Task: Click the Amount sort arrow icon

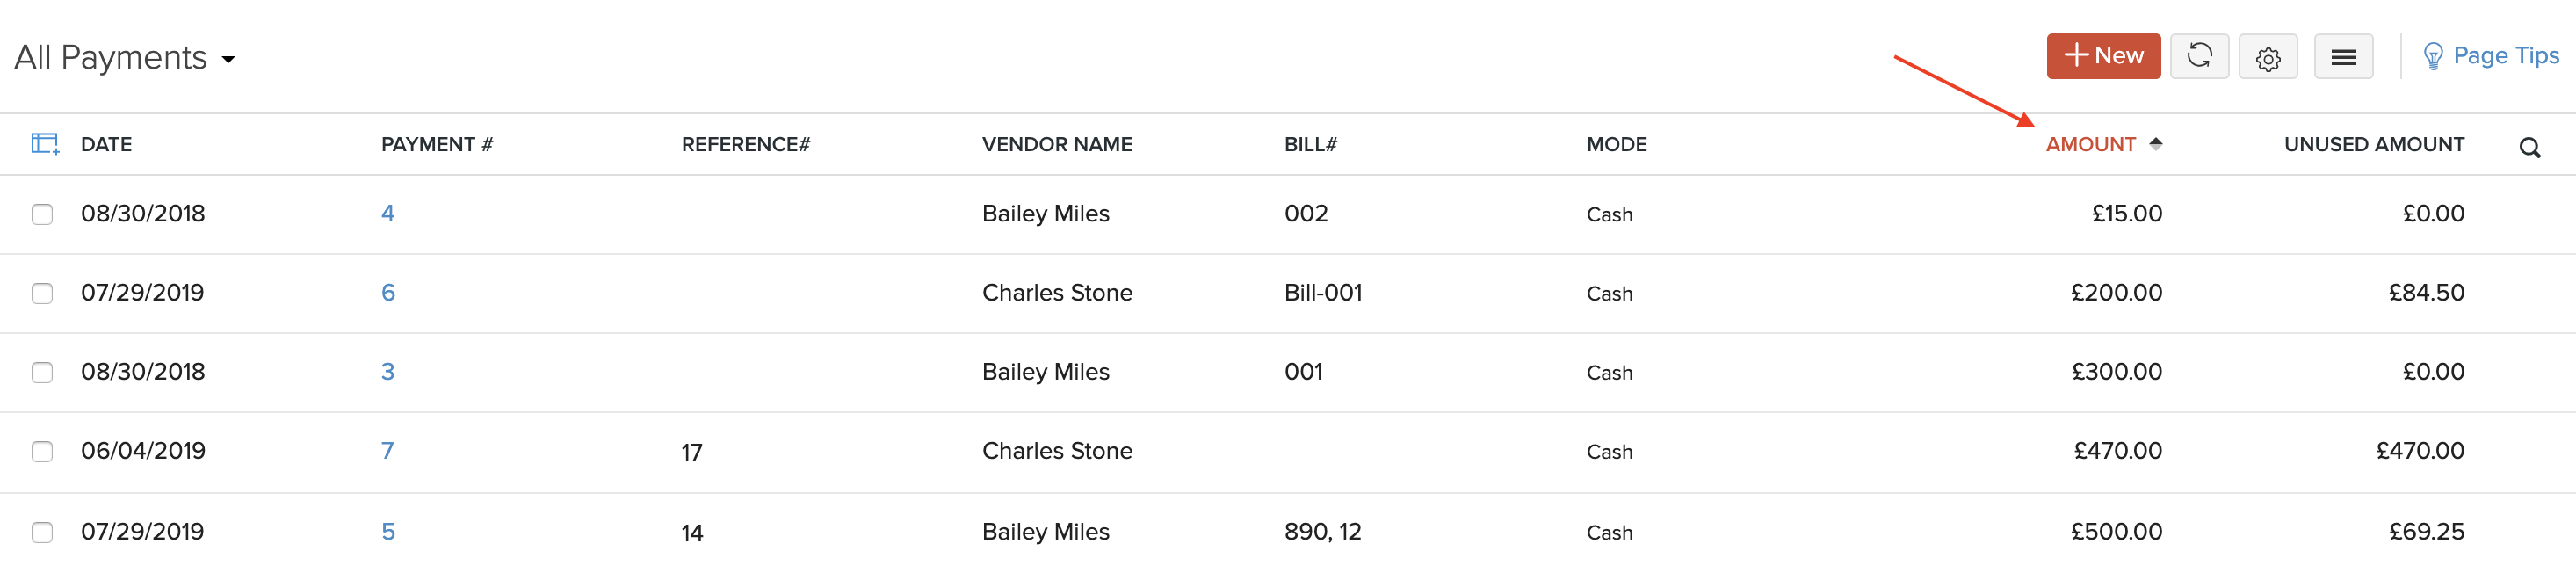Action: tap(2155, 144)
